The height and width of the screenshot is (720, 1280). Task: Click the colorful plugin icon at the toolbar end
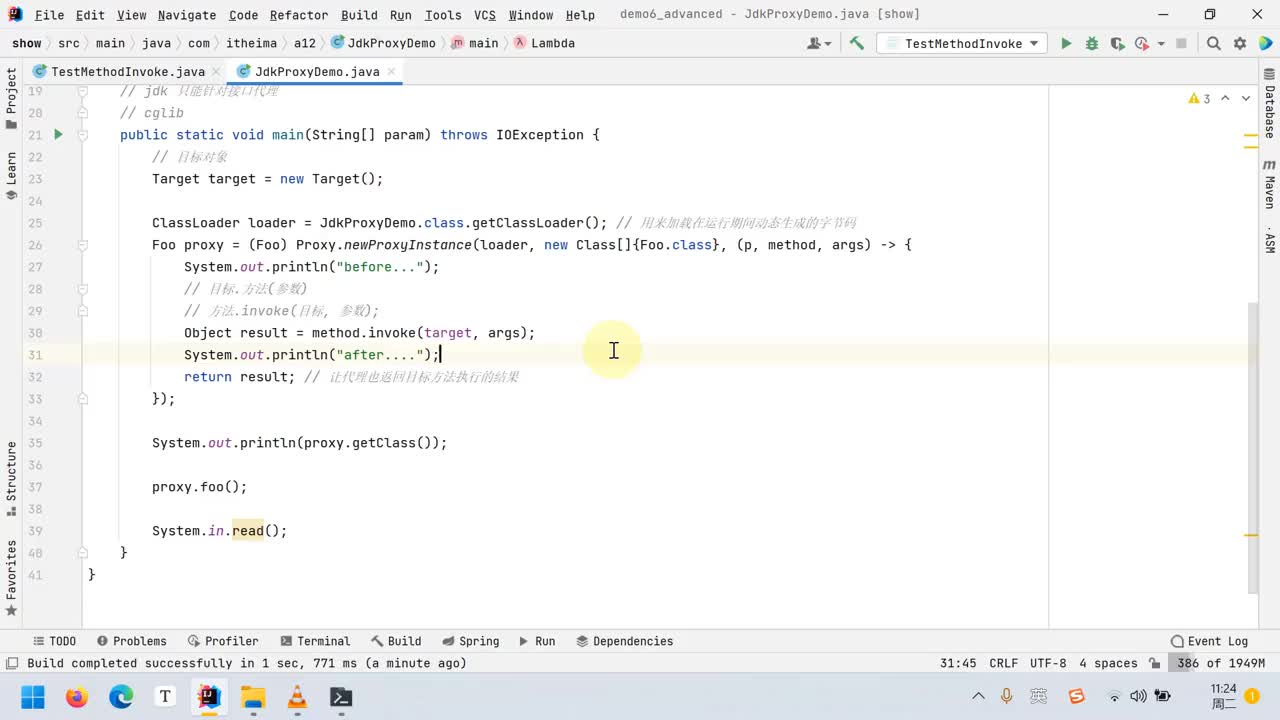coord(1265,43)
